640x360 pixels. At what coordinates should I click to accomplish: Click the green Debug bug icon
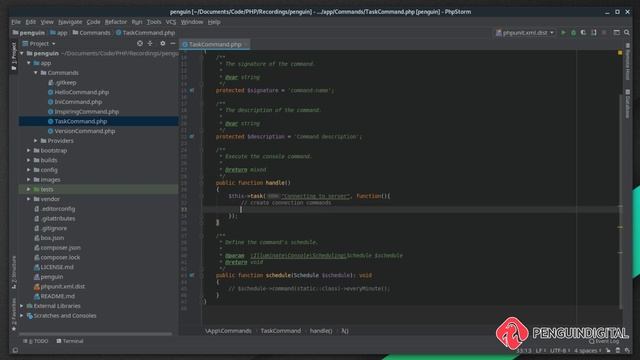point(573,33)
